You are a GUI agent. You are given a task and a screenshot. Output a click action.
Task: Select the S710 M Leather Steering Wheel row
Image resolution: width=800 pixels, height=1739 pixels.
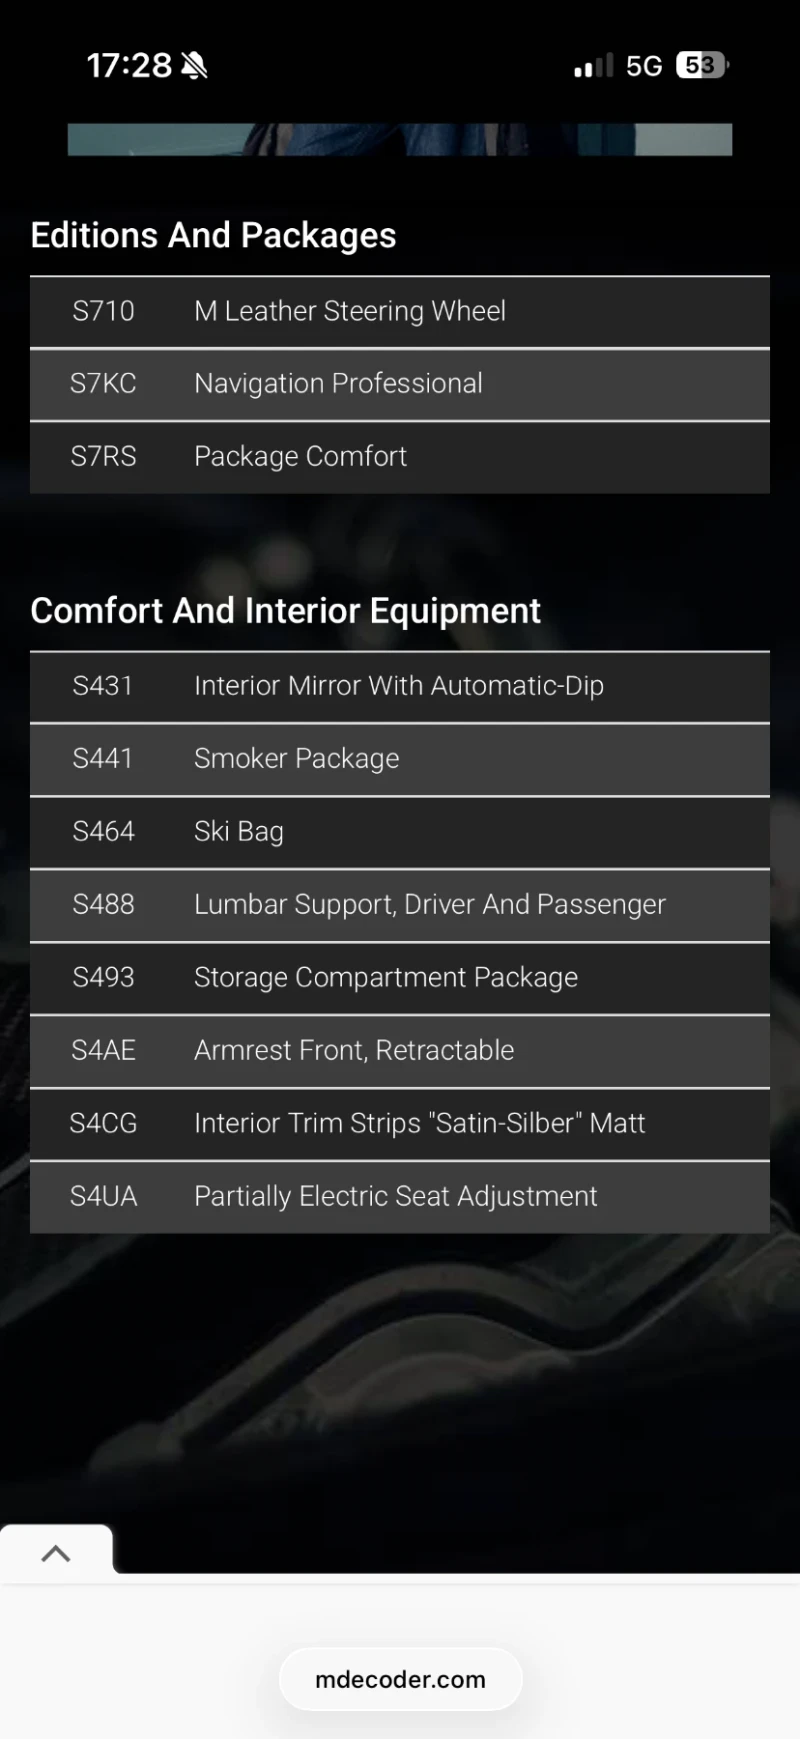(x=400, y=312)
